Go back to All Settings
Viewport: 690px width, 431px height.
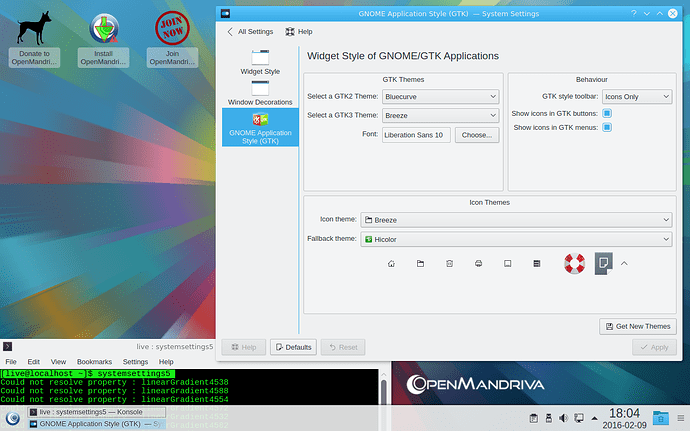click(x=250, y=32)
